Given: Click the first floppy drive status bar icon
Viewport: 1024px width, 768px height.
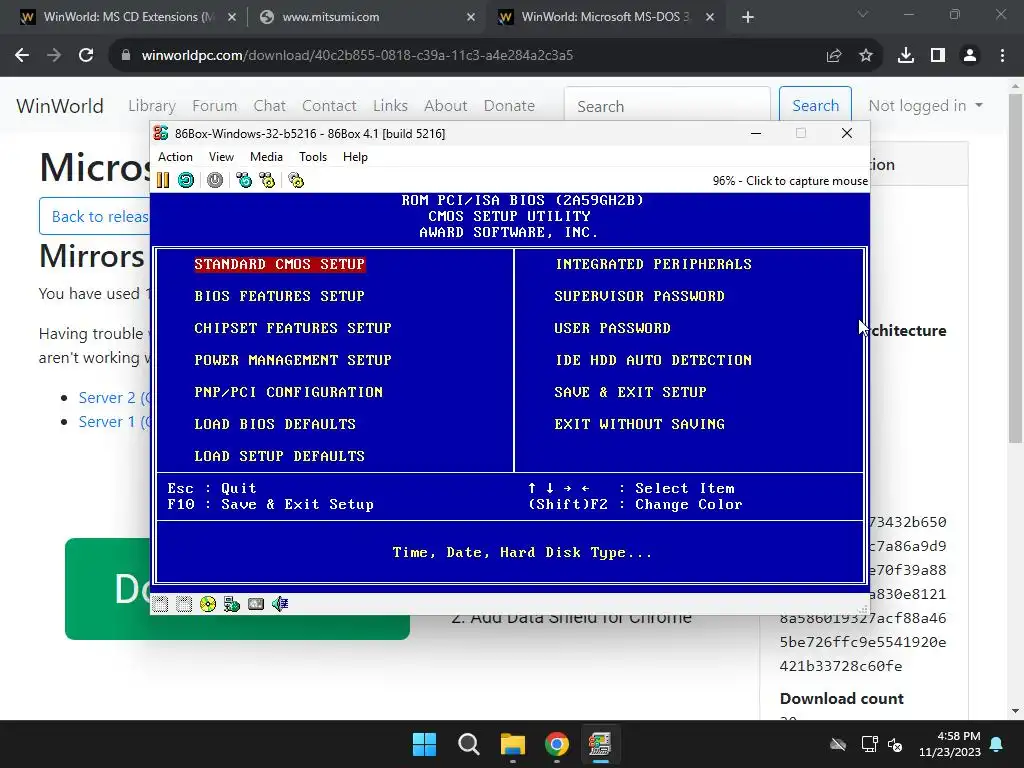Looking at the screenshot, I should pyautogui.click(x=160, y=604).
